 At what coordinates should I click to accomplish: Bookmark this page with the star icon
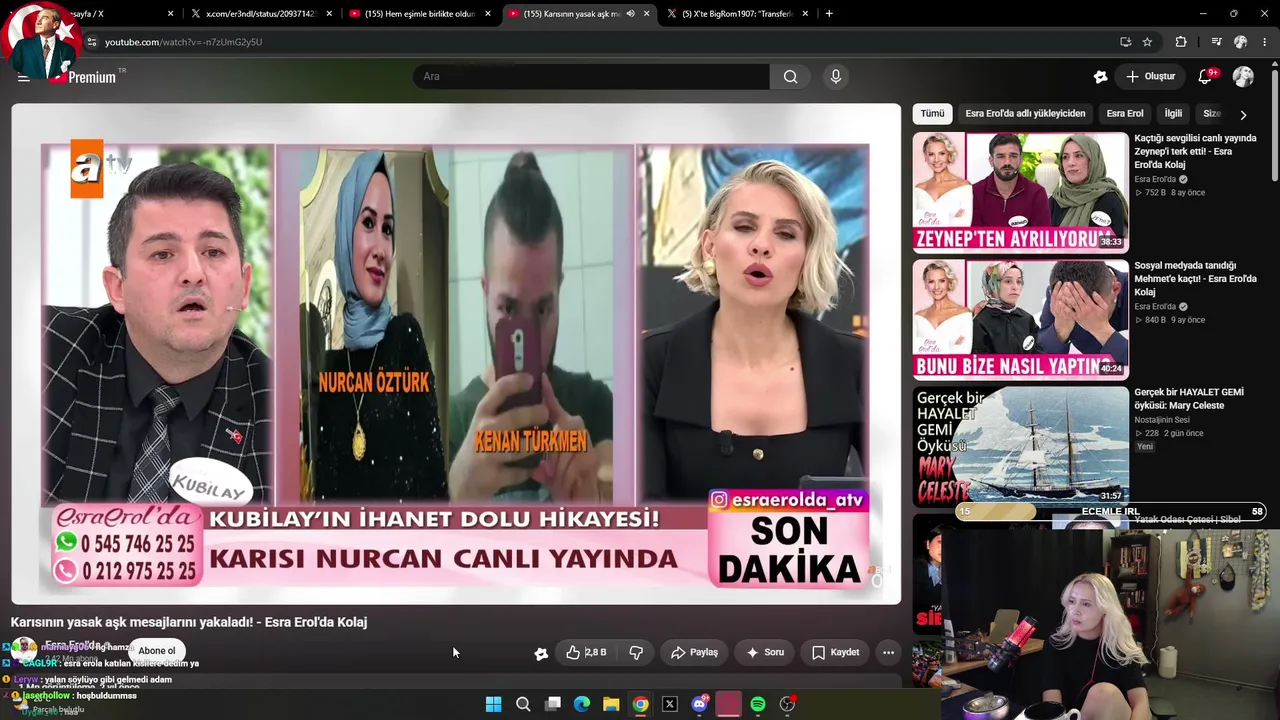pyautogui.click(x=1147, y=42)
